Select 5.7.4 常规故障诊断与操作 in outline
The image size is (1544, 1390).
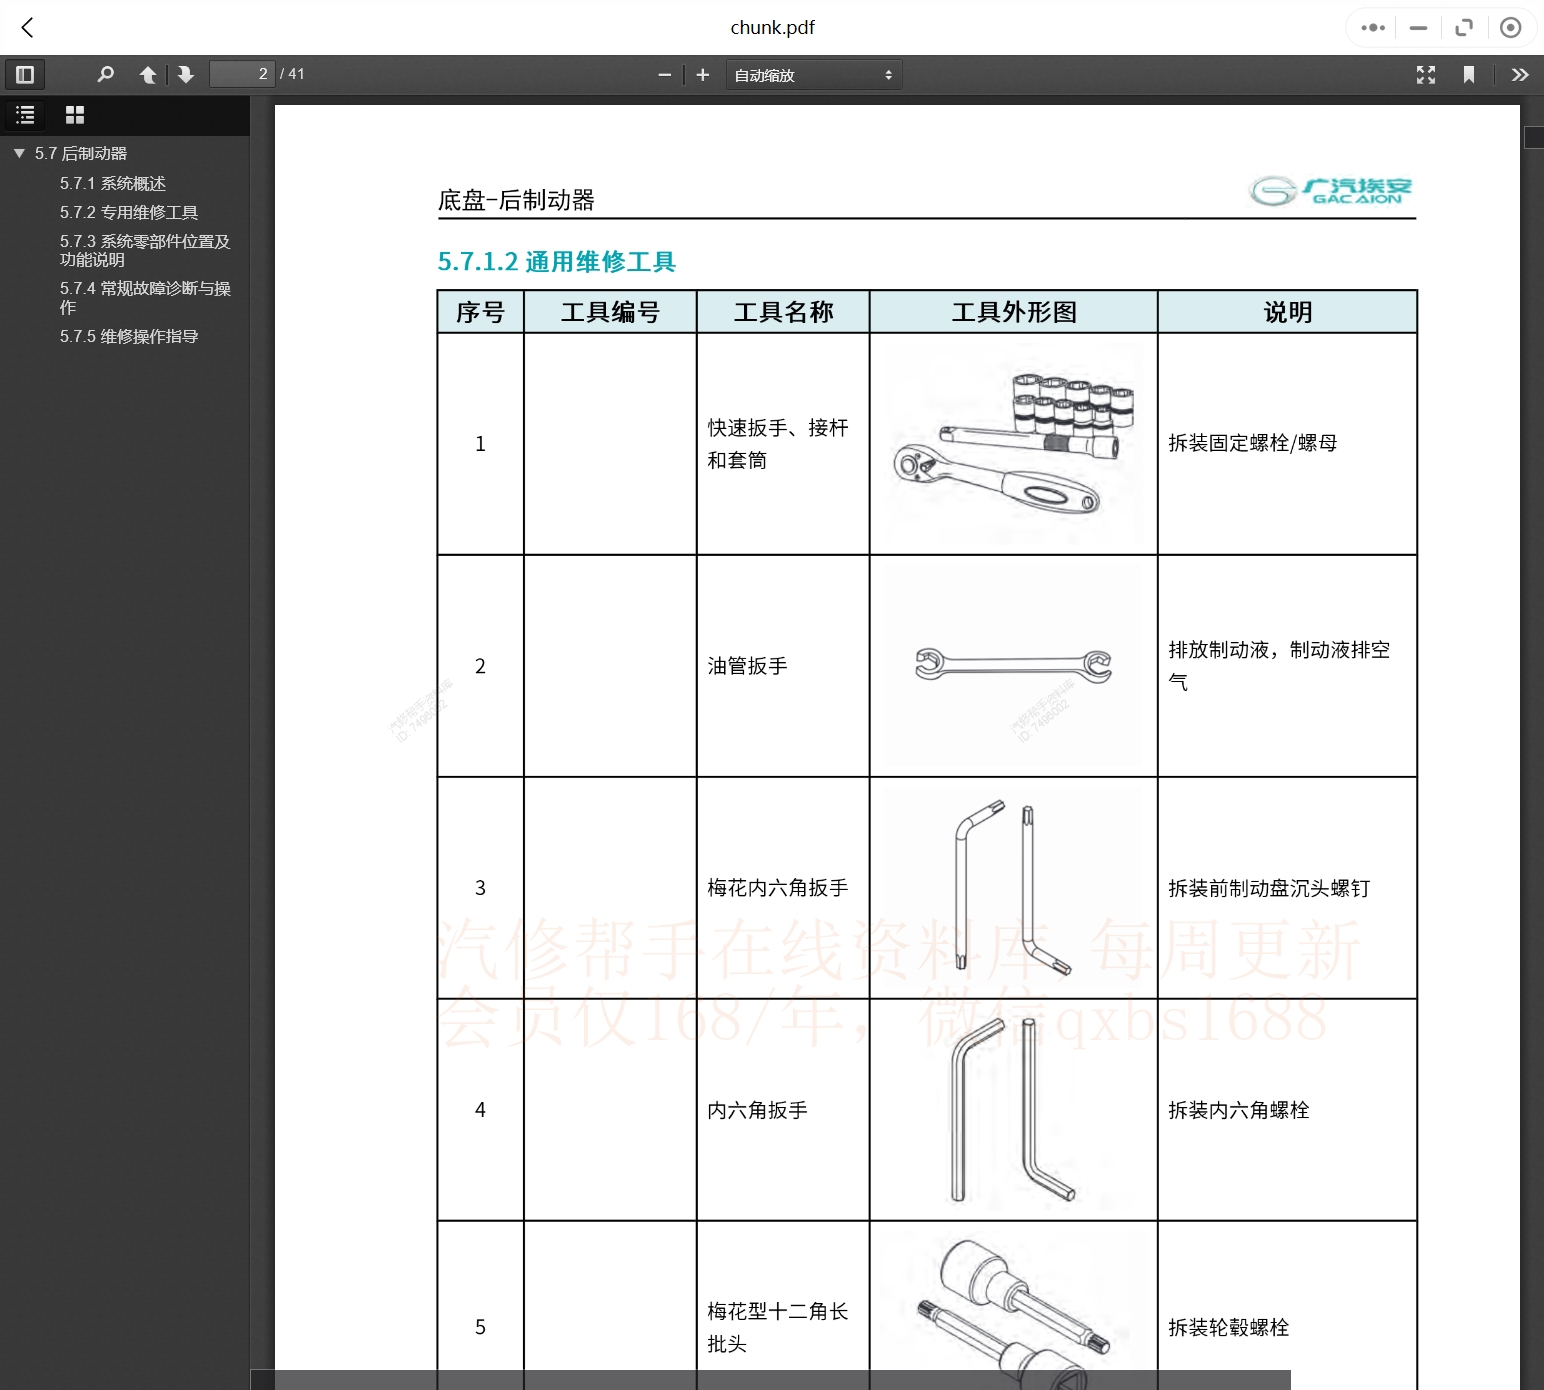point(144,289)
